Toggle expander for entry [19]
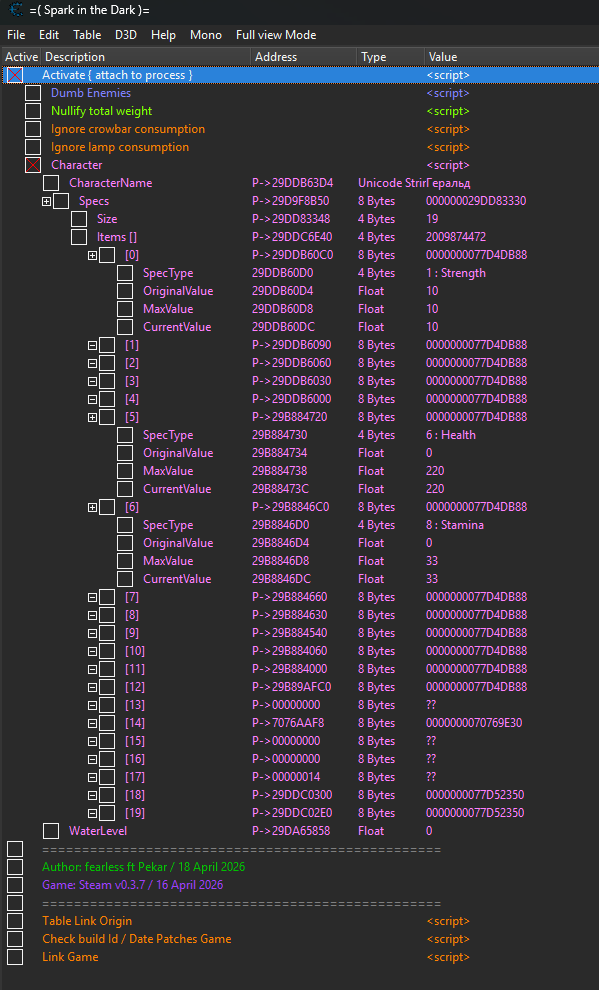Viewport: 599px width, 990px height. [92, 813]
